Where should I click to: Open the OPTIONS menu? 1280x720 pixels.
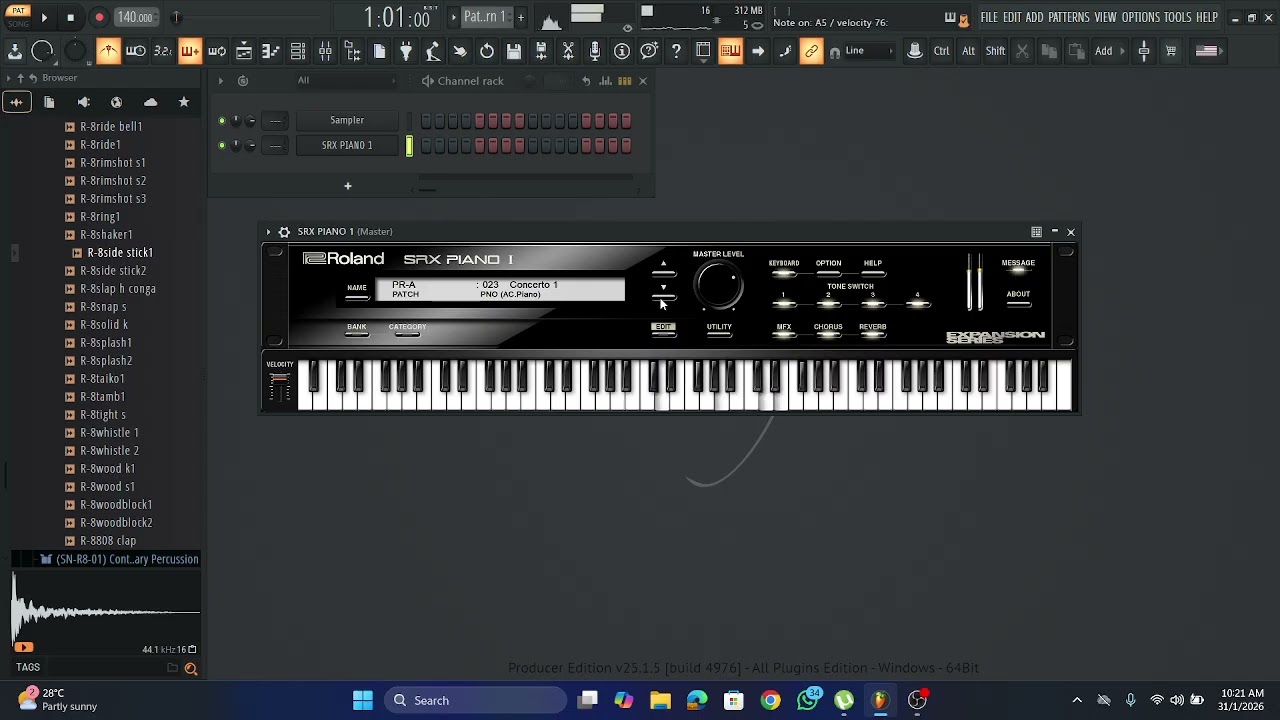[1141, 17]
